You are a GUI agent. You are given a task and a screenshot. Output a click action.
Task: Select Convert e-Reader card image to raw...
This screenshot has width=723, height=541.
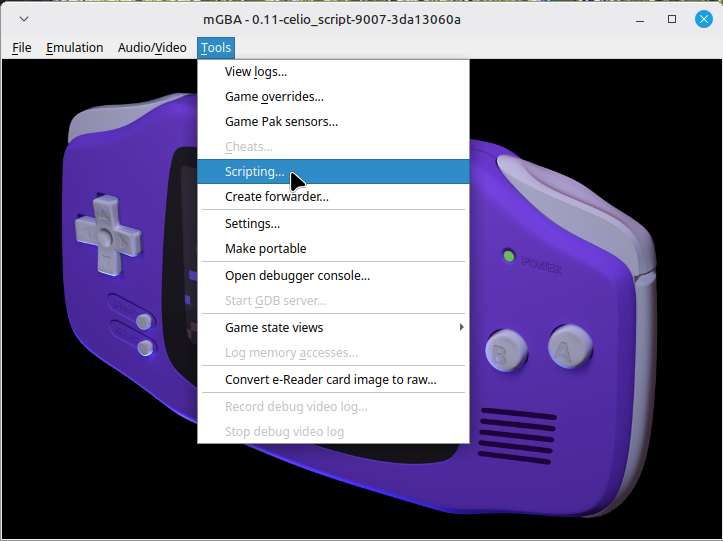pyautogui.click(x=333, y=380)
